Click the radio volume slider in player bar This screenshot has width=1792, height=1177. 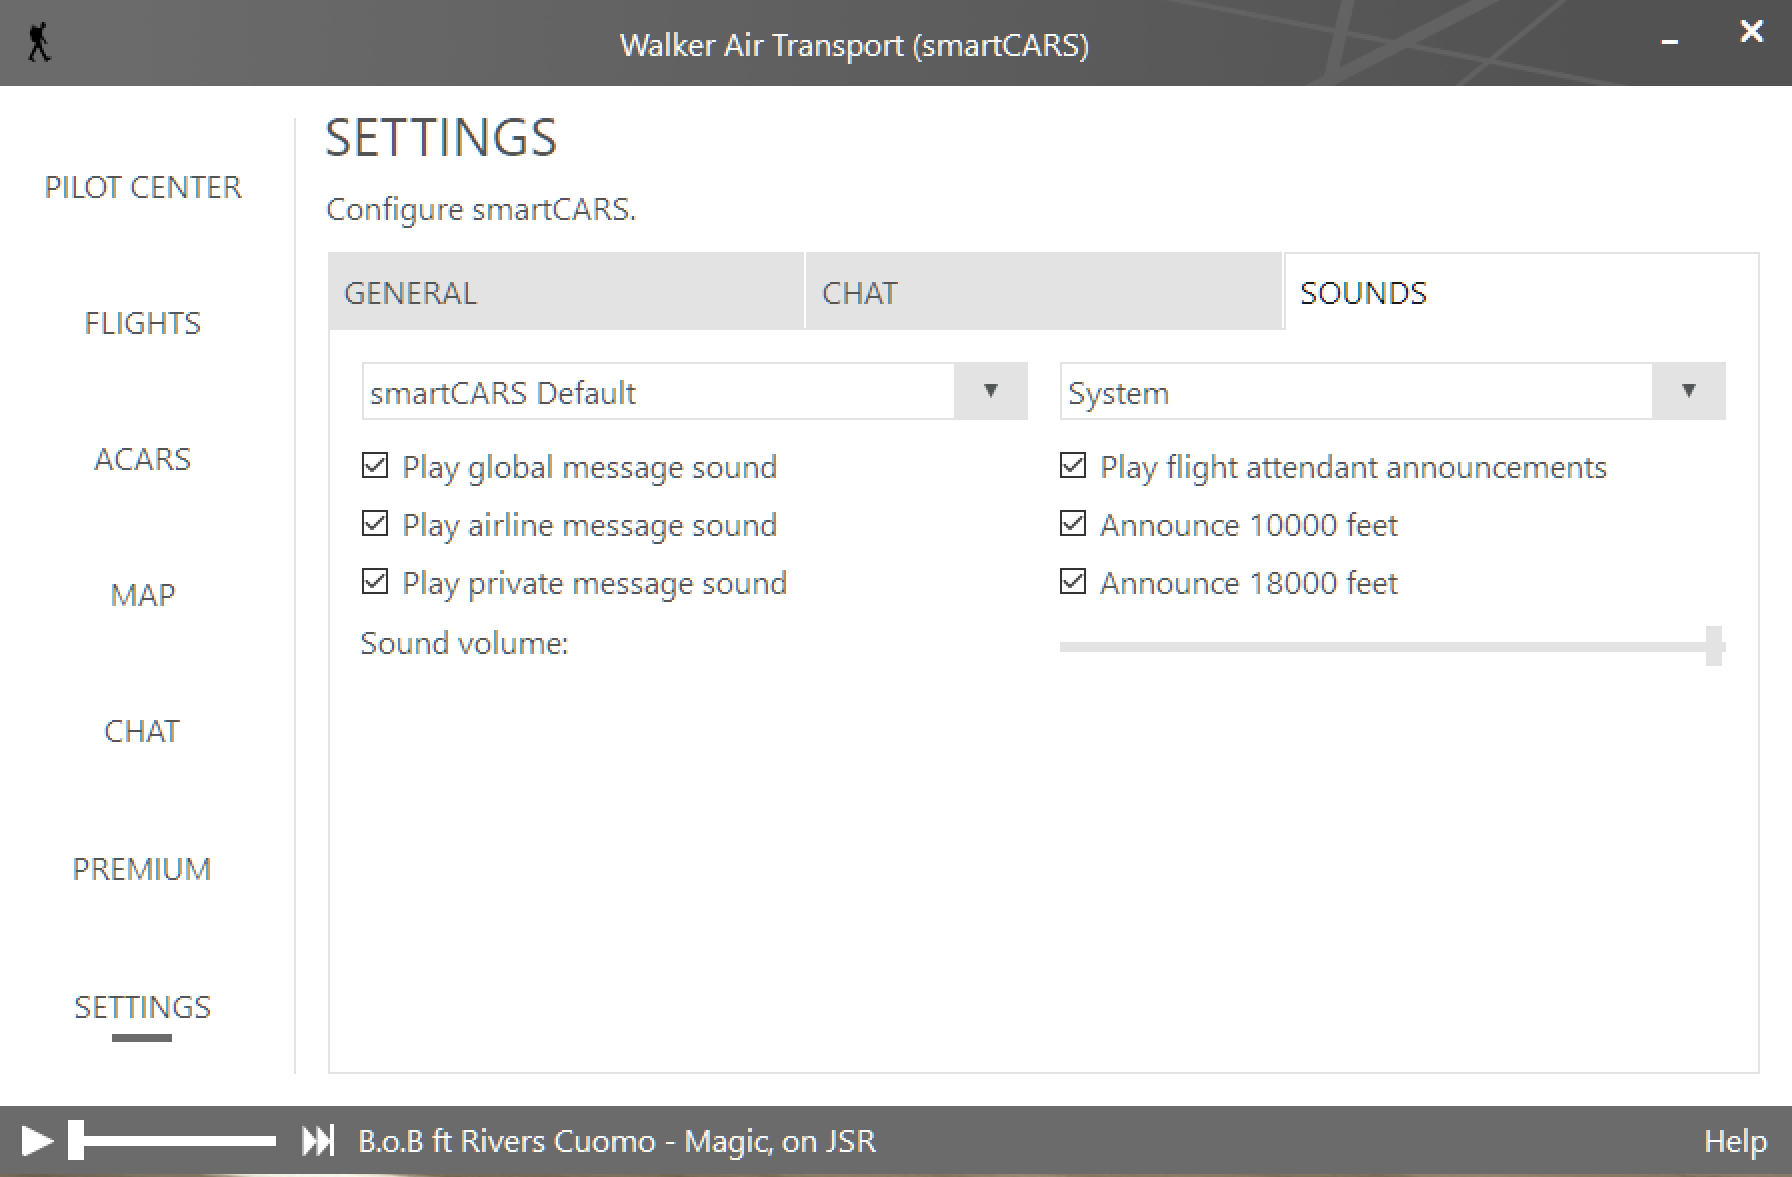coord(172,1141)
